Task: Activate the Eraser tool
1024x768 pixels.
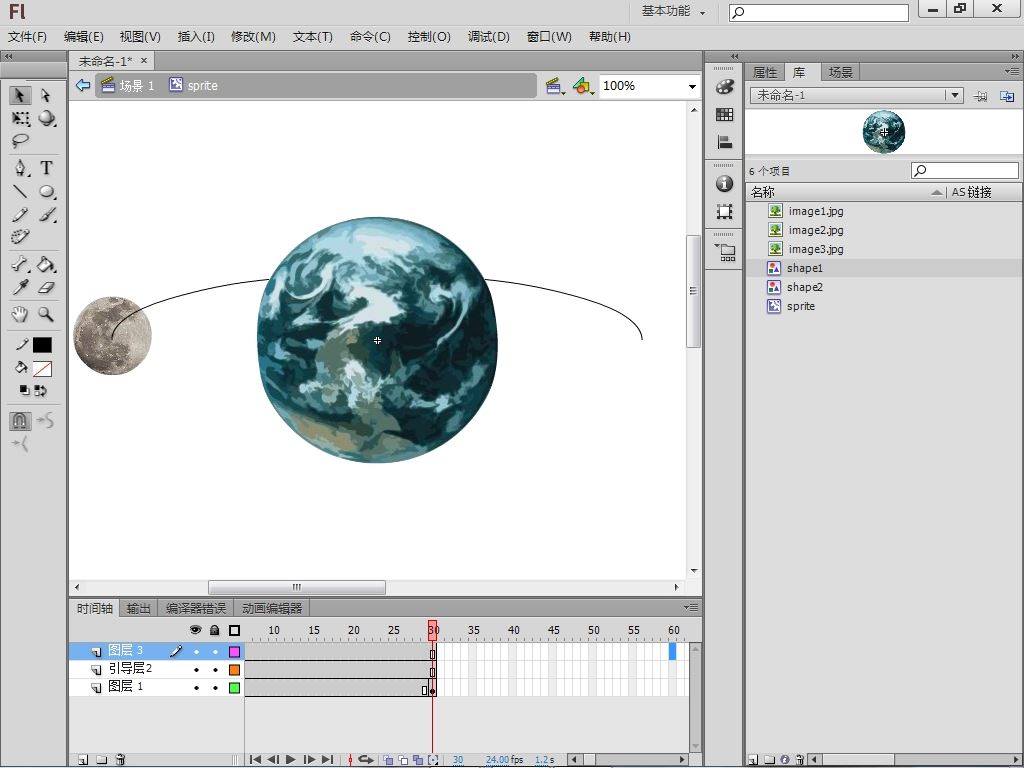Action: tap(46, 288)
